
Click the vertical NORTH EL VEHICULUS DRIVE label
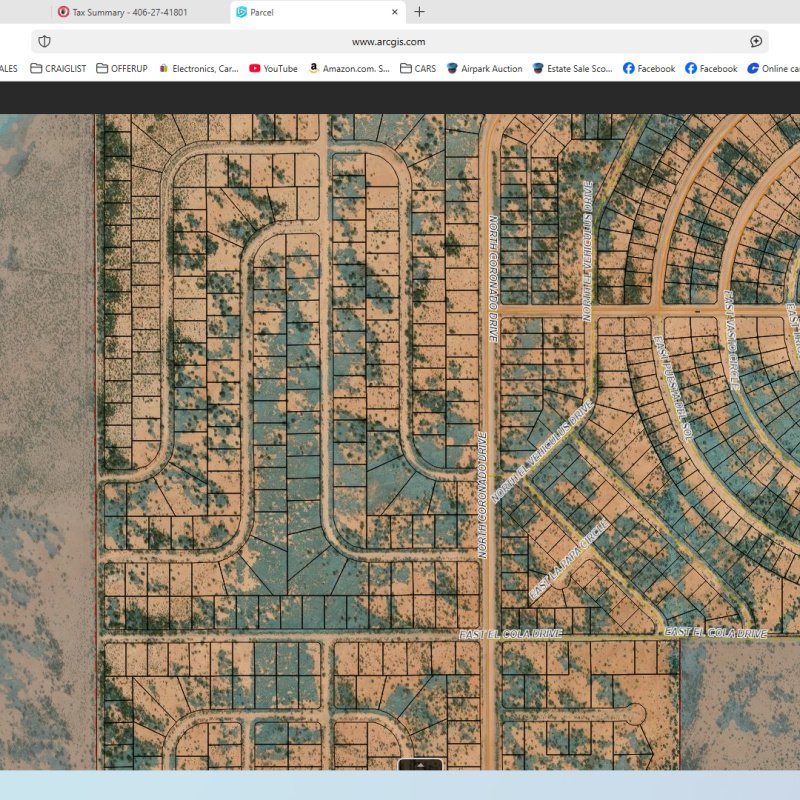click(588, 251)
